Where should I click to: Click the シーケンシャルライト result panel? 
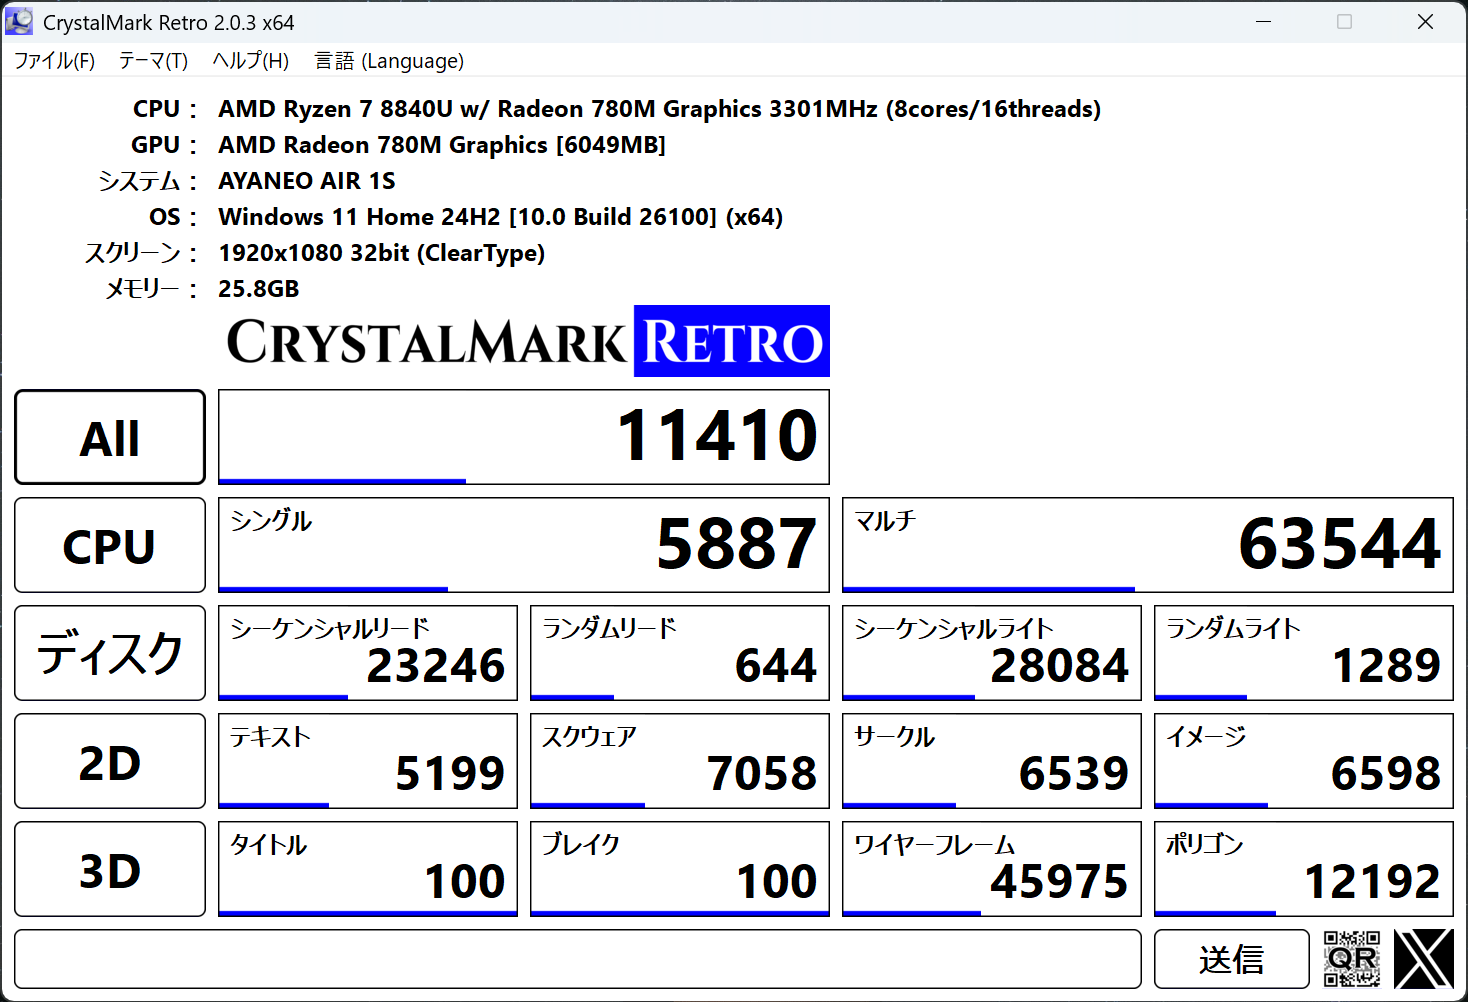coord(991,653)
